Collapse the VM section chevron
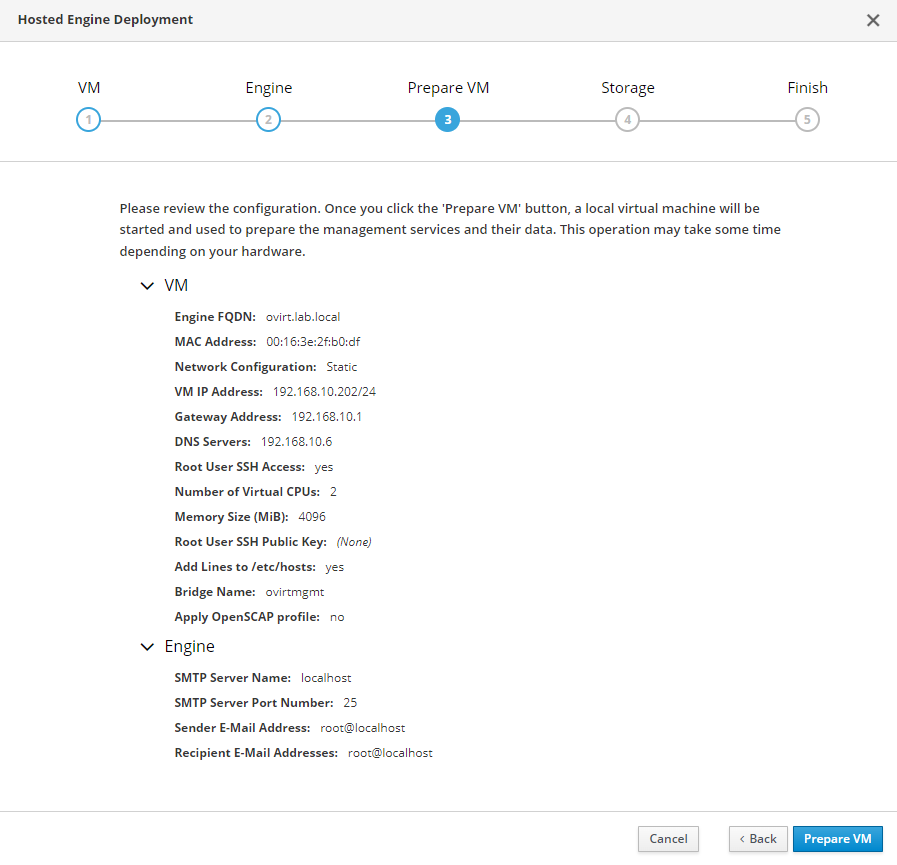 click(x=148, y=286)
